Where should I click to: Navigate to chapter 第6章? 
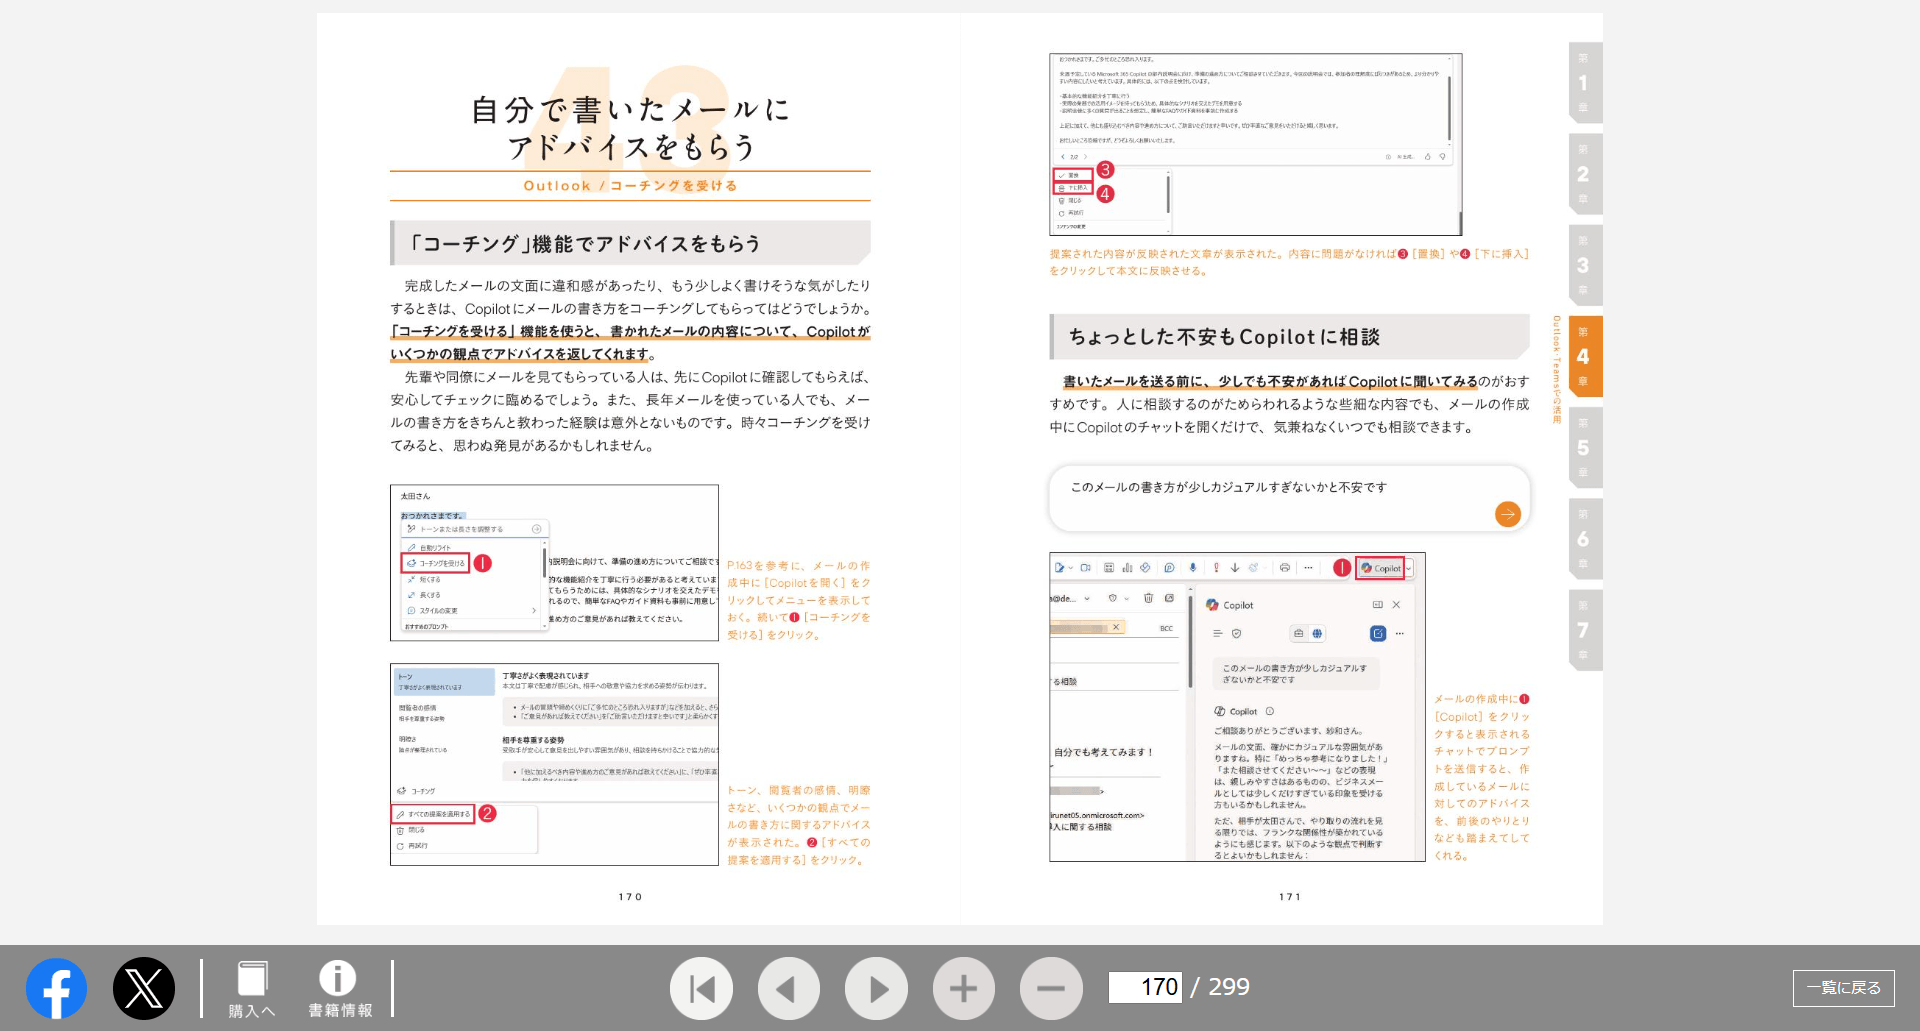[x=1584, y=538]
